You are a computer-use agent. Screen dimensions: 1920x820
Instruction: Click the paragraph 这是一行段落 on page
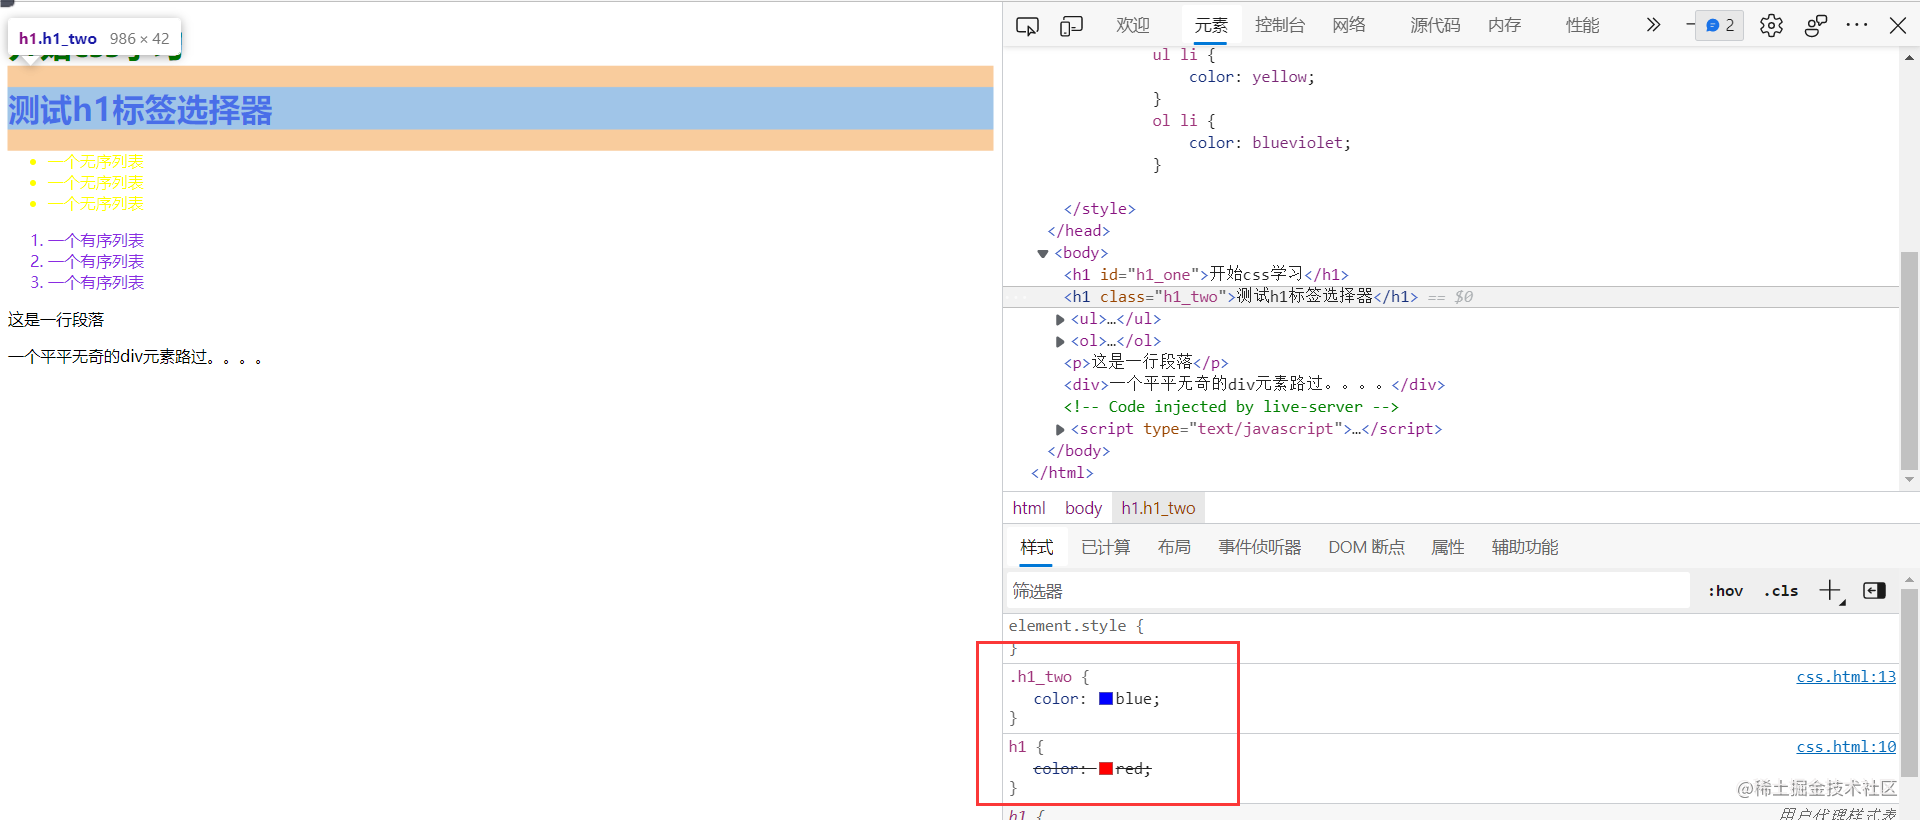pyautogui.click(x=56, y=320)
